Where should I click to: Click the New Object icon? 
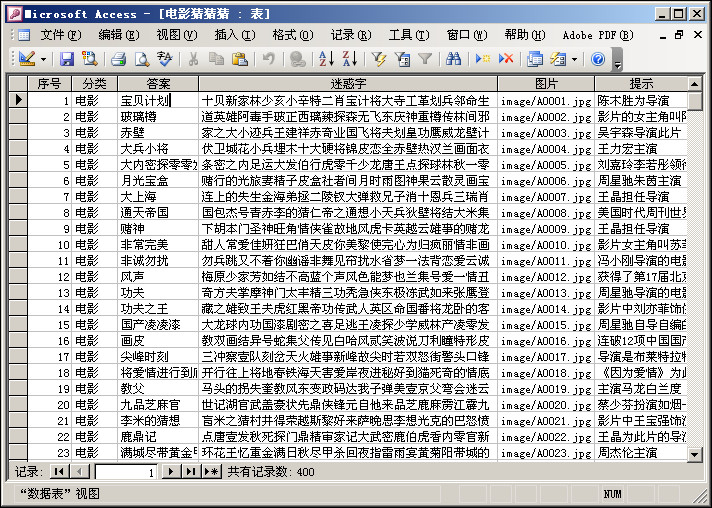[x=558, y=59]
